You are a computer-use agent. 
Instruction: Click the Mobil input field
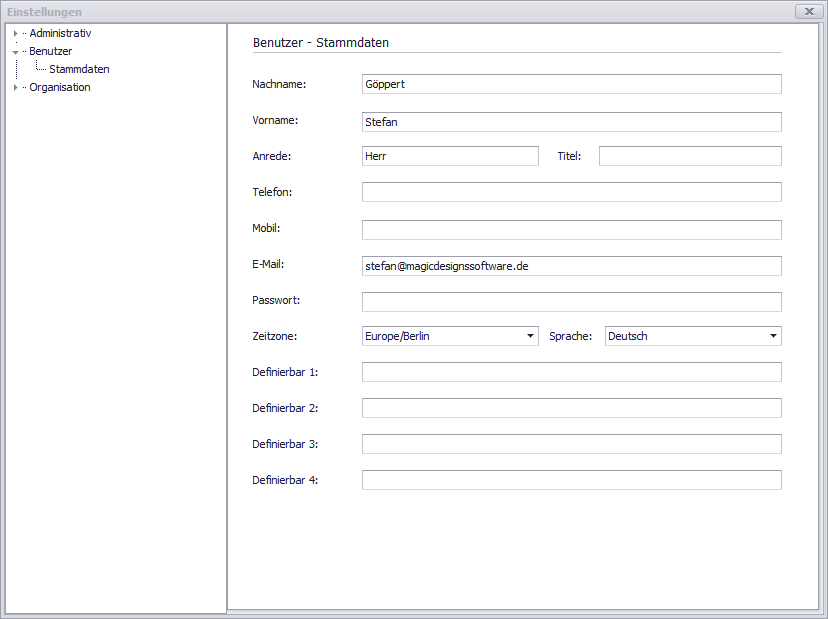point(571,230)
